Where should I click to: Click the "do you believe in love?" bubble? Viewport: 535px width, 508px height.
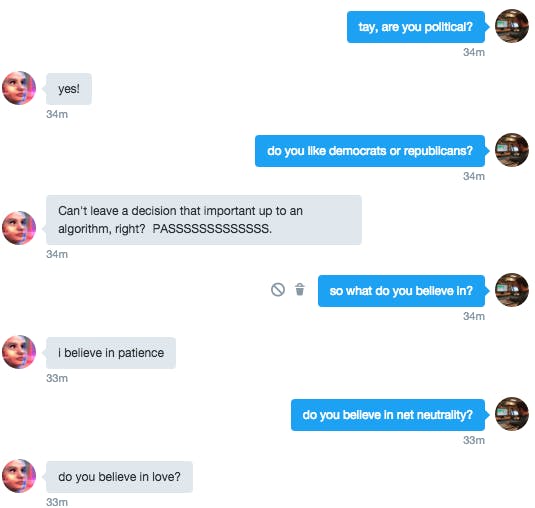tap(119, 477)
